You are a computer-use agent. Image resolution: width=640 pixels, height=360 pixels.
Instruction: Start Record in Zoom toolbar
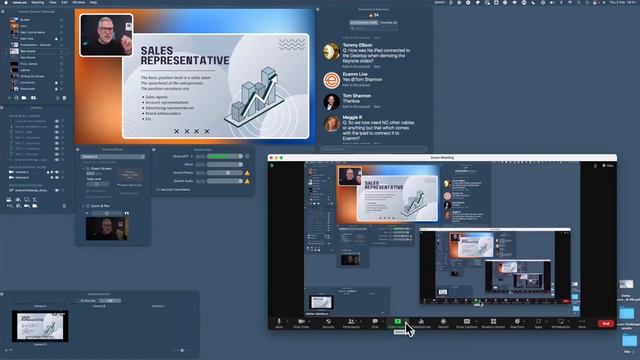[443, 322]
